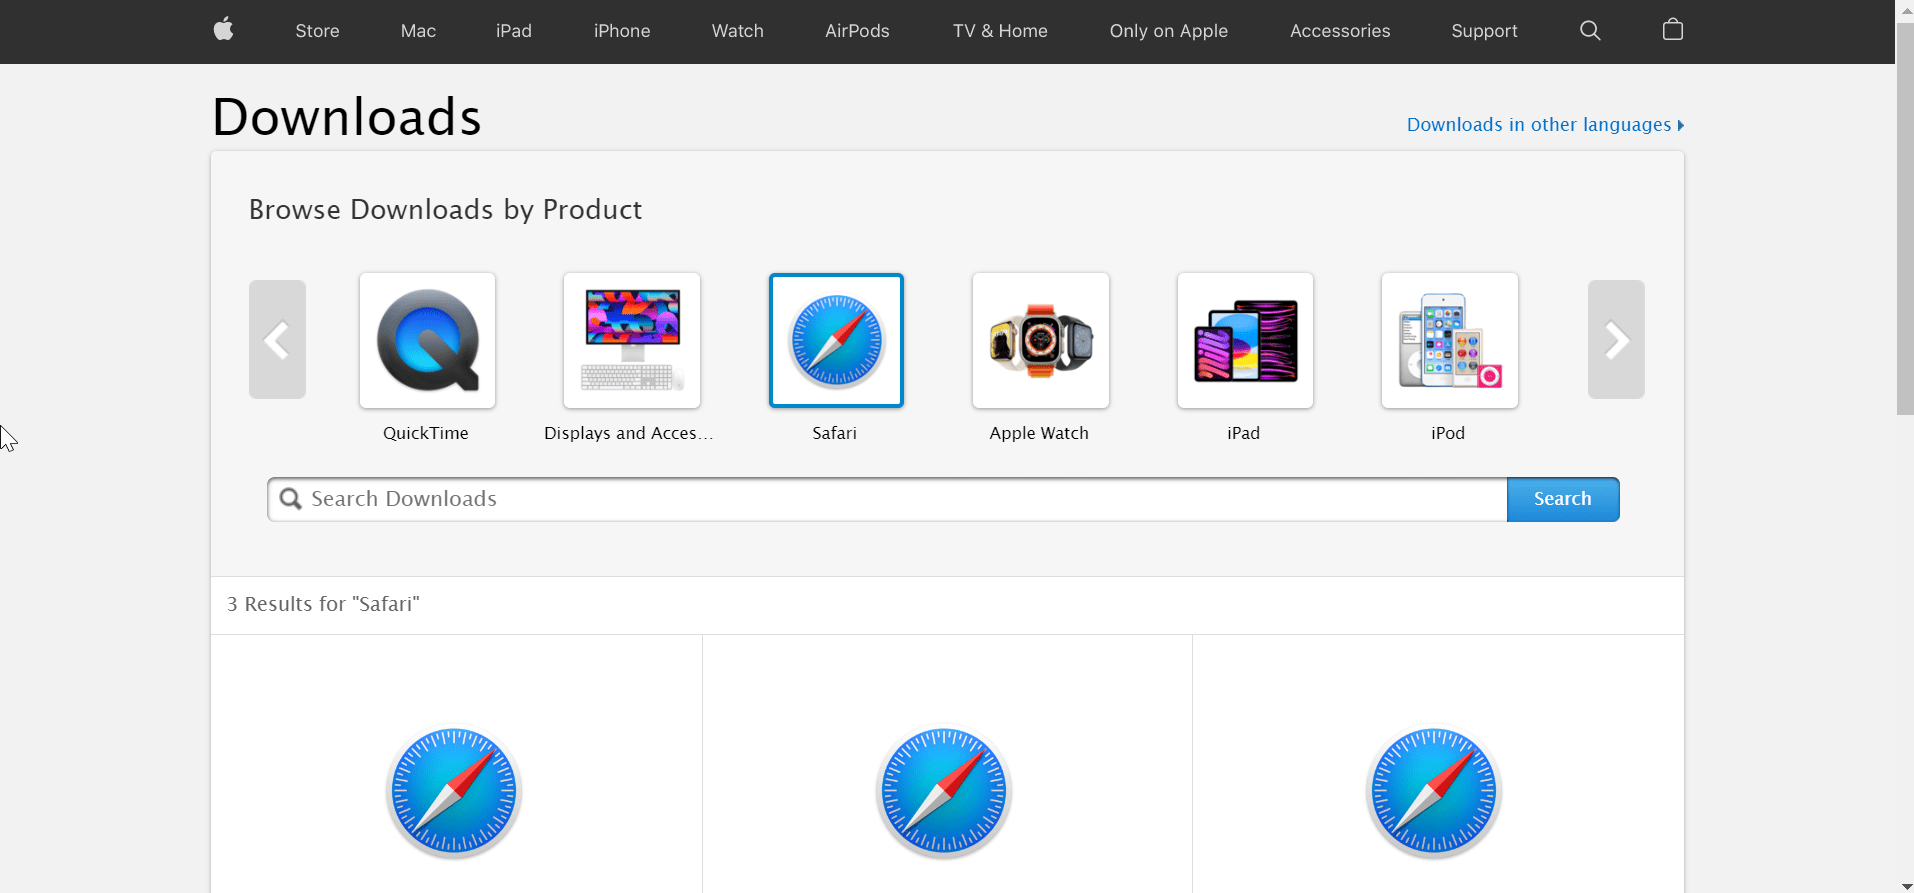Click the scrollbar down arrow
The height and width of the screenshot is (893, 1914).
click(1905, 885)
